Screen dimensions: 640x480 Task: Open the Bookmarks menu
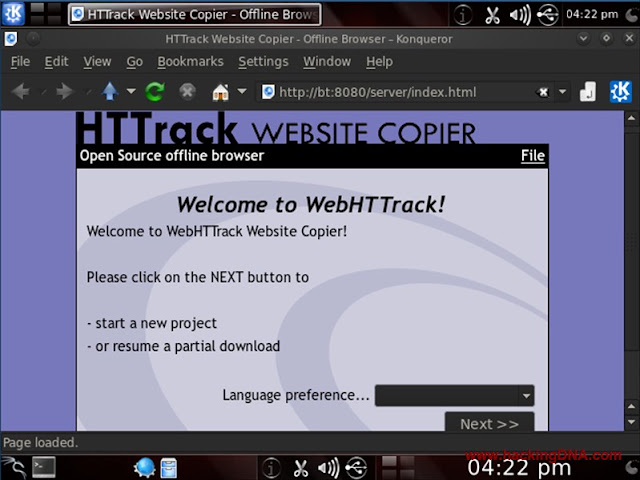click(x=190, y=62)
